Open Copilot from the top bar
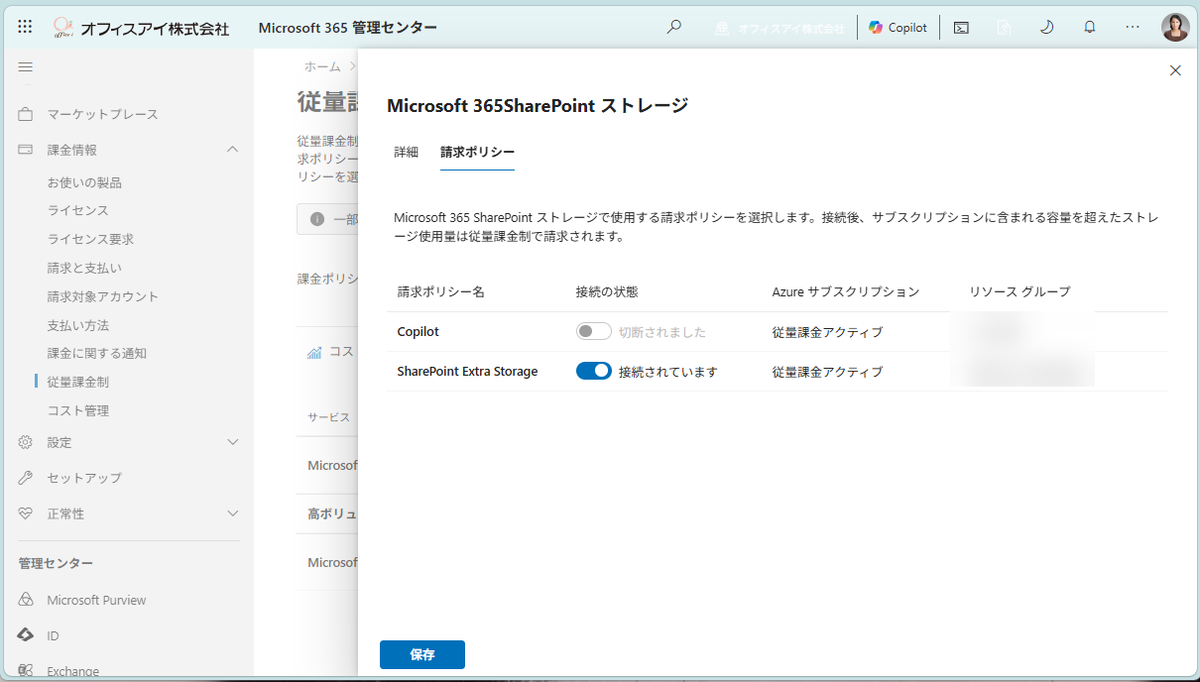 pos(898,27)
